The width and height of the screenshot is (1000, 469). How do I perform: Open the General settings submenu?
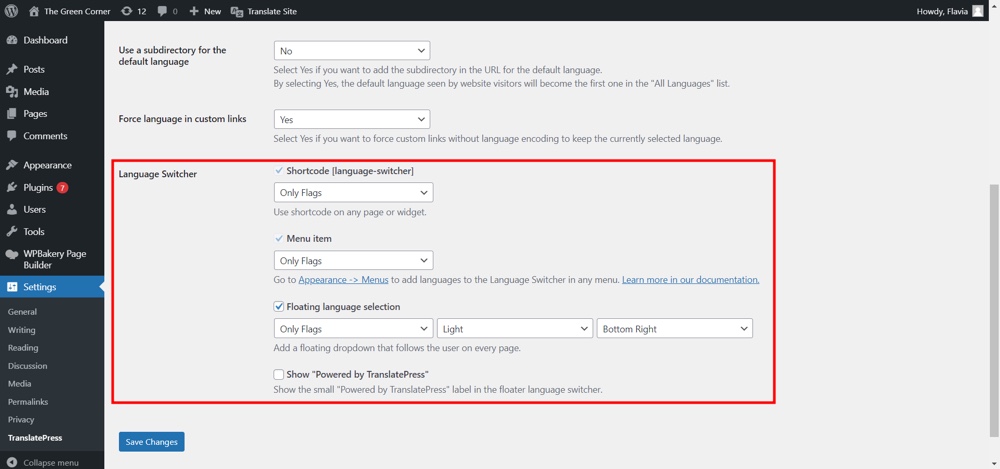(22, 312)
